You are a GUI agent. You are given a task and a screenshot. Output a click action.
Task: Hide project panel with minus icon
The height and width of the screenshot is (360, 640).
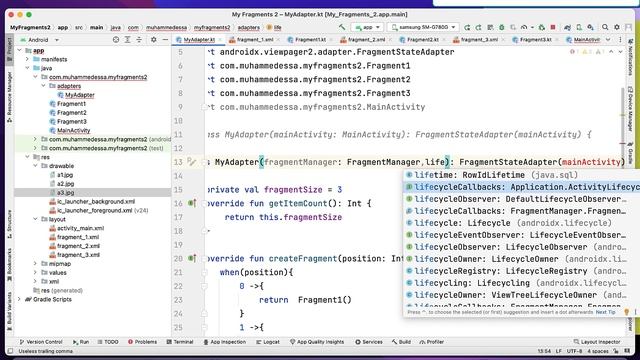click(x=165, y=40)
